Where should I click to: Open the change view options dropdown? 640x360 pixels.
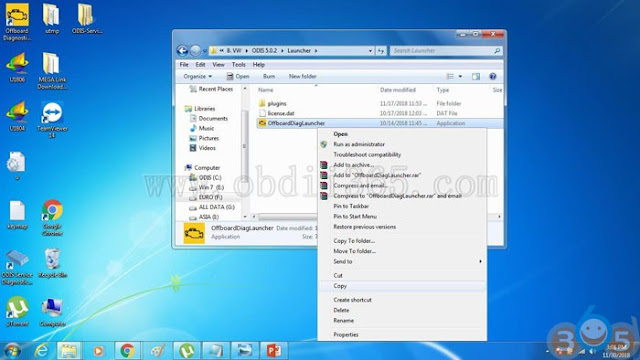click(x=460, y=76)
